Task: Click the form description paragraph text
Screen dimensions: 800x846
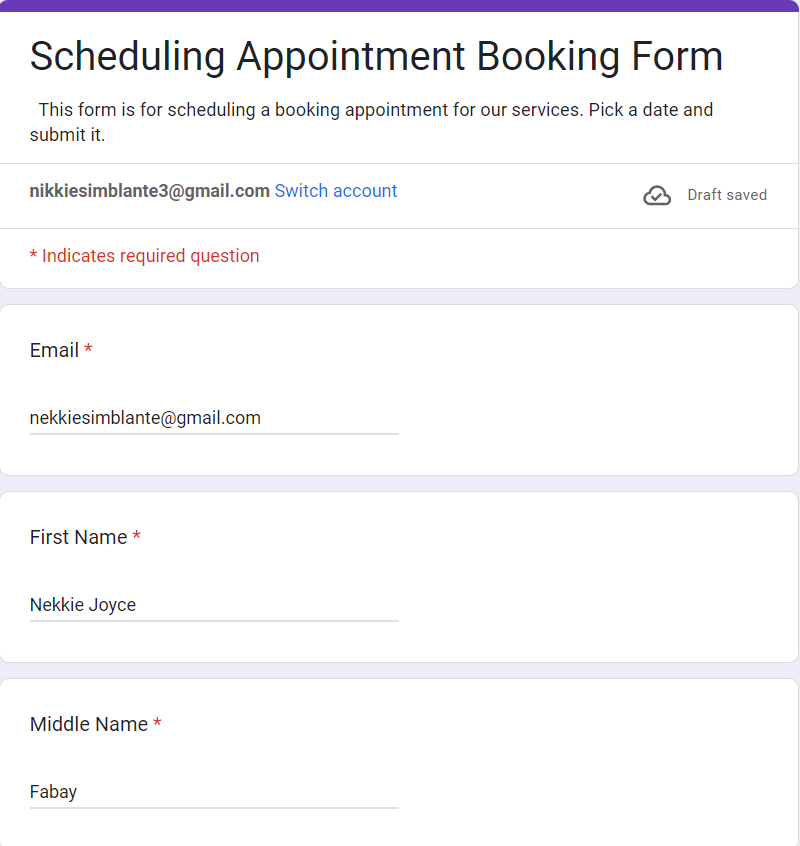Action: tap(371, 122)
